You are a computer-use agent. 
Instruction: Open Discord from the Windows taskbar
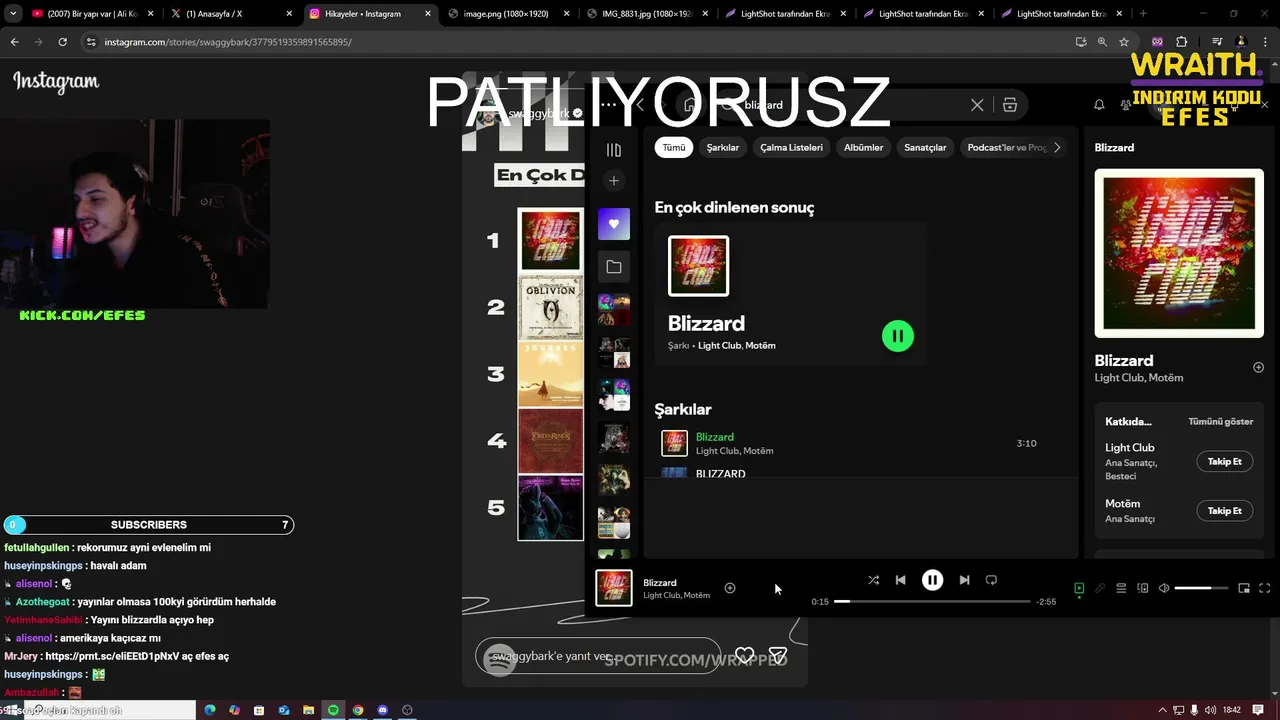[x=382, y=710]
